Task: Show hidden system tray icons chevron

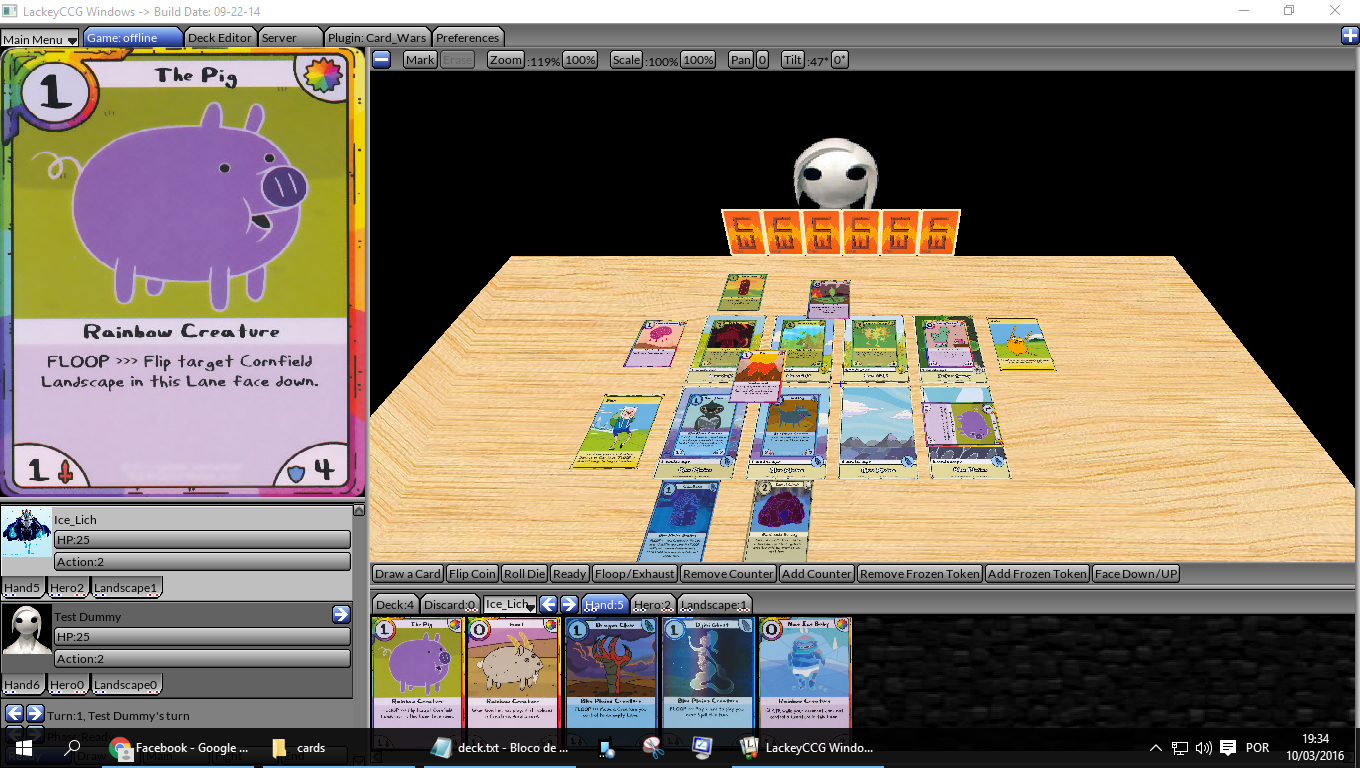Action: (1156, 747)
